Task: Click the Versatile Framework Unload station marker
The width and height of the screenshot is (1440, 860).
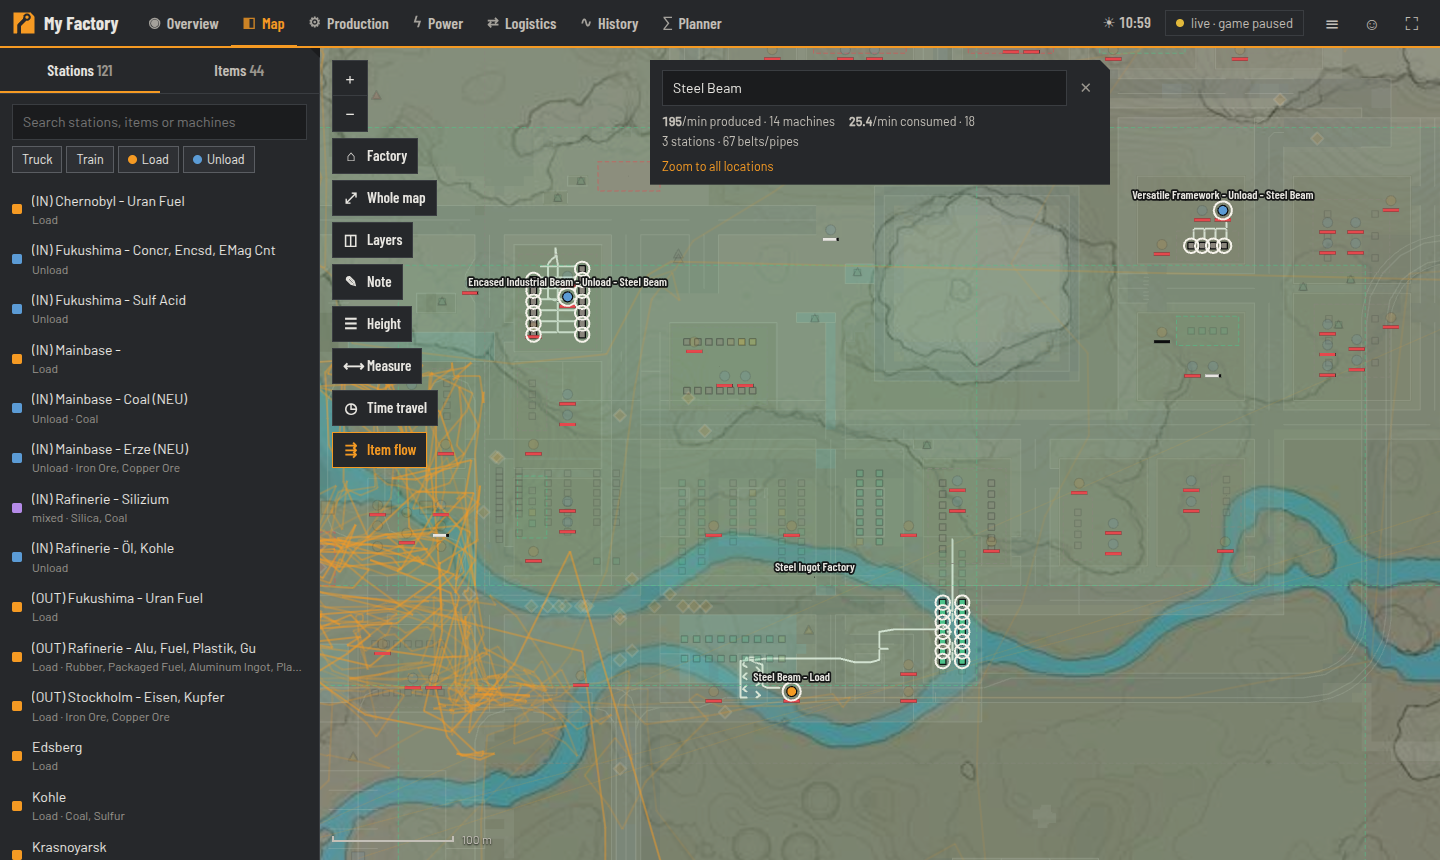Action: coord(1223,211)
